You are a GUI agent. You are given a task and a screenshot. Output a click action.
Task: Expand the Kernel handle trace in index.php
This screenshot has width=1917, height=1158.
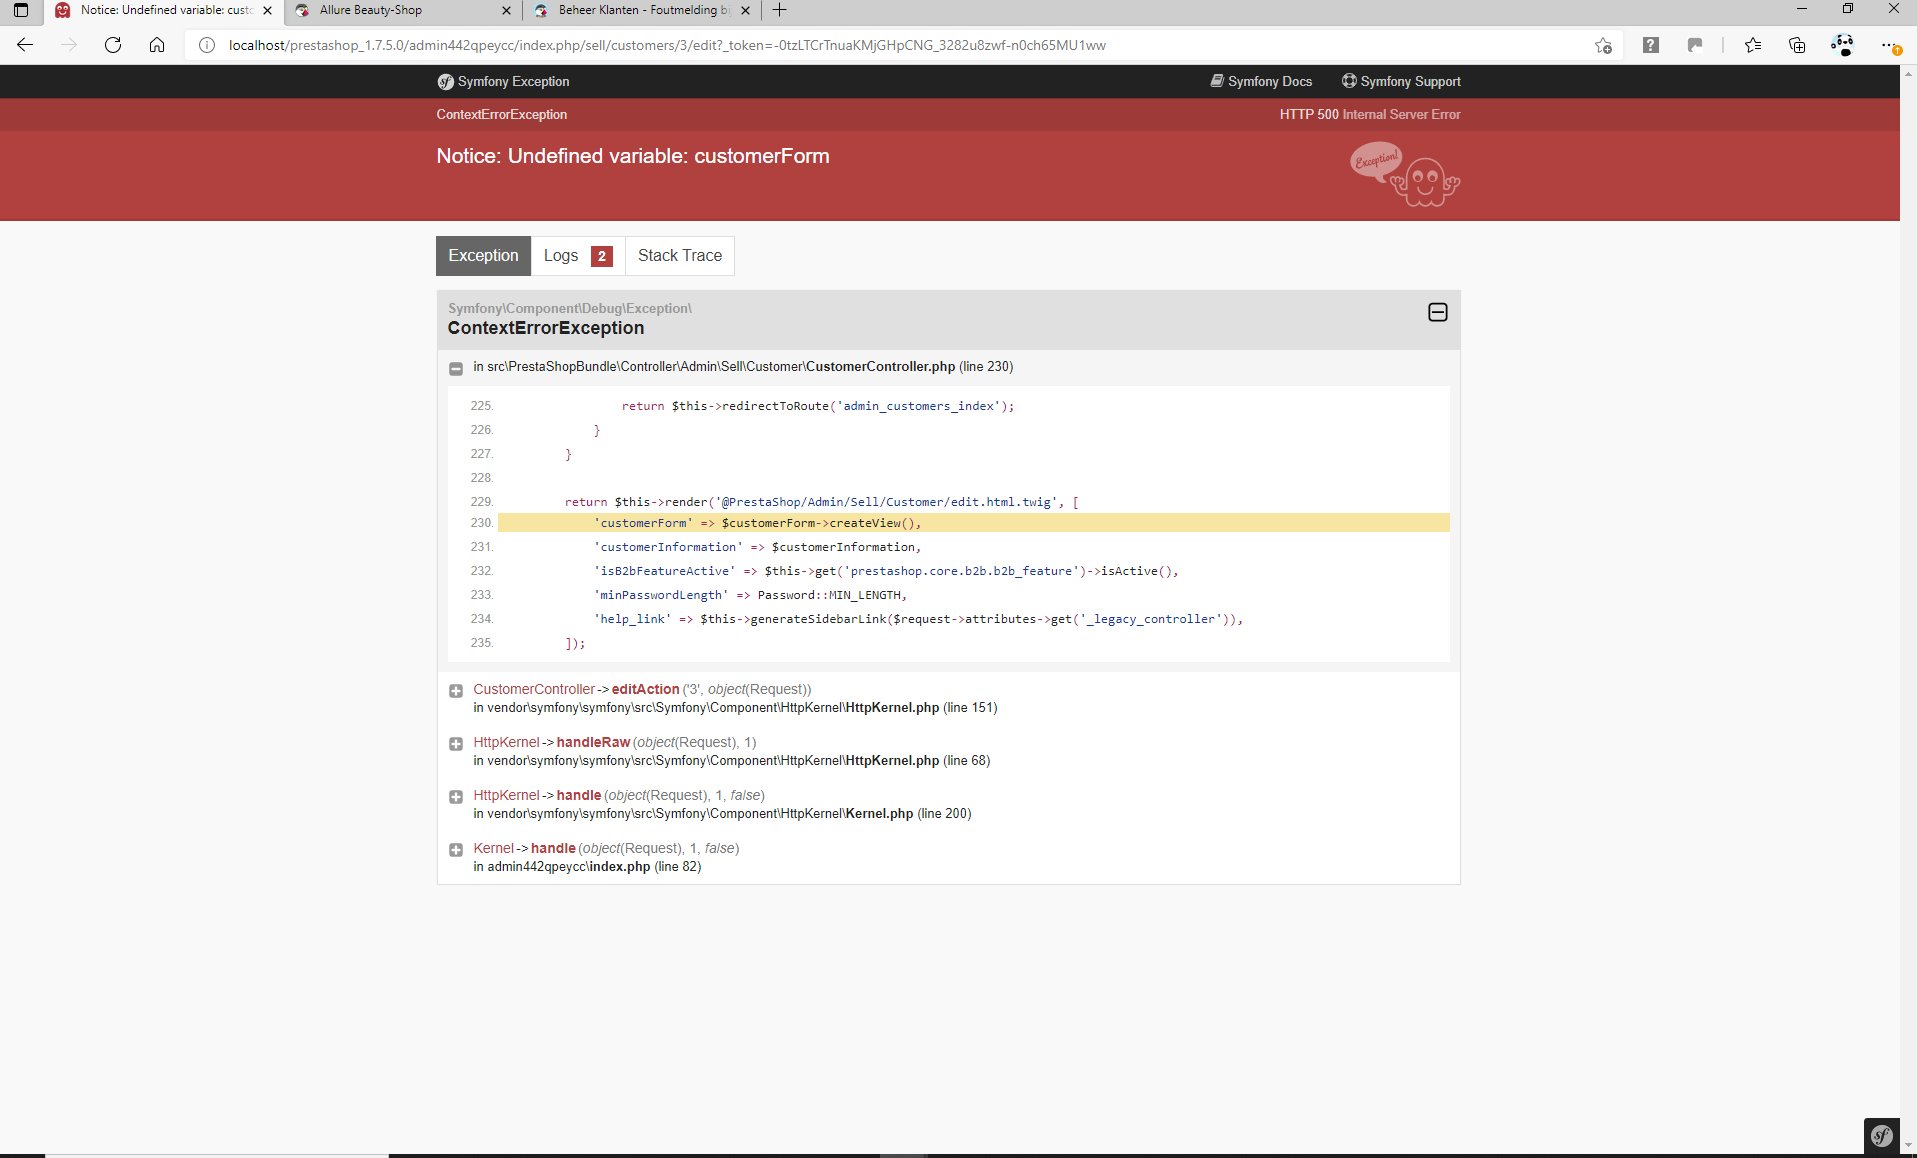[x=456, y=850]
